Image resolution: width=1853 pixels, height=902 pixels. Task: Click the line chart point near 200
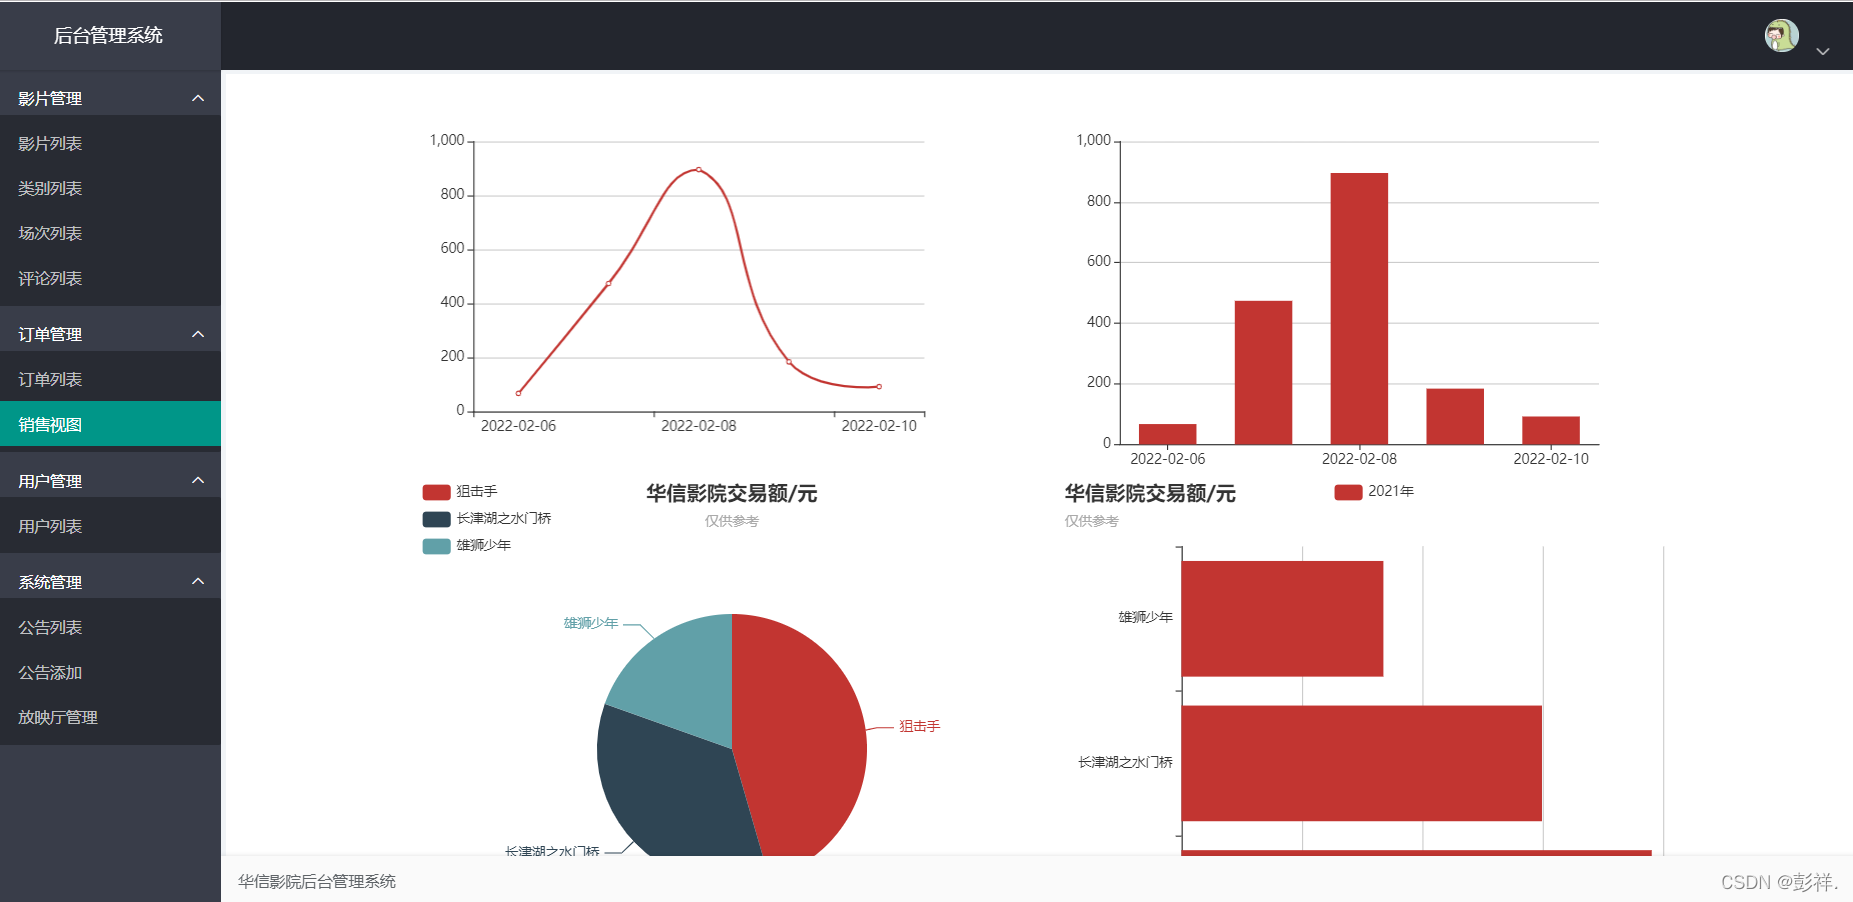click(789, 361)
